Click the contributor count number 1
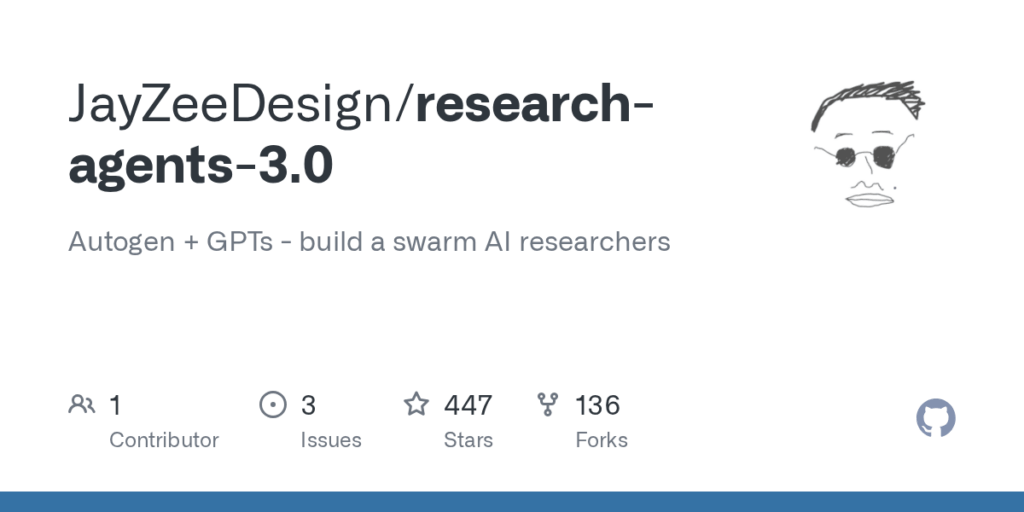 pyautogui.click(x=115, y=406)
